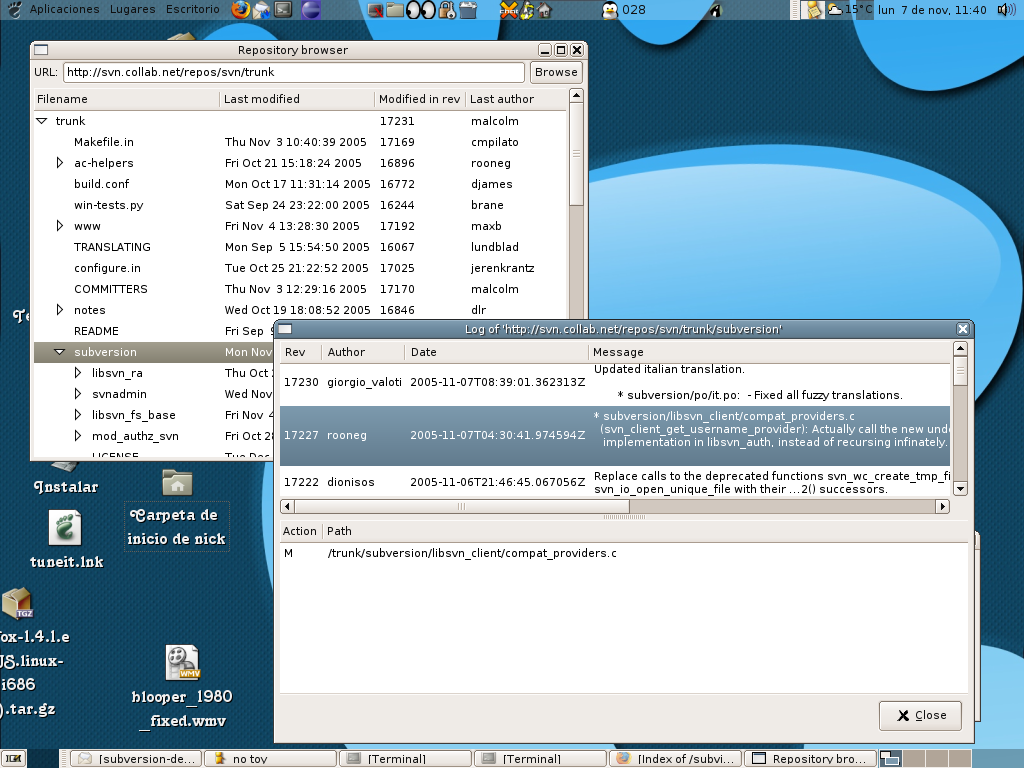Sort by the Last modified column header

pos(297,99)
